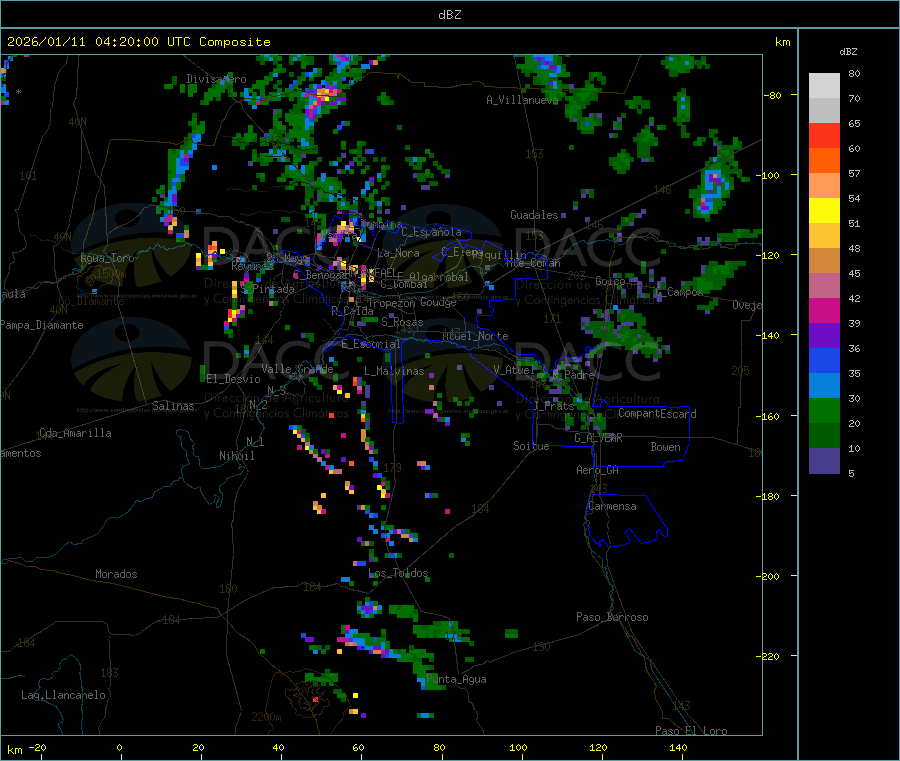Click the Guadales place label
The image size is (900, 761).
coord(534,215)
